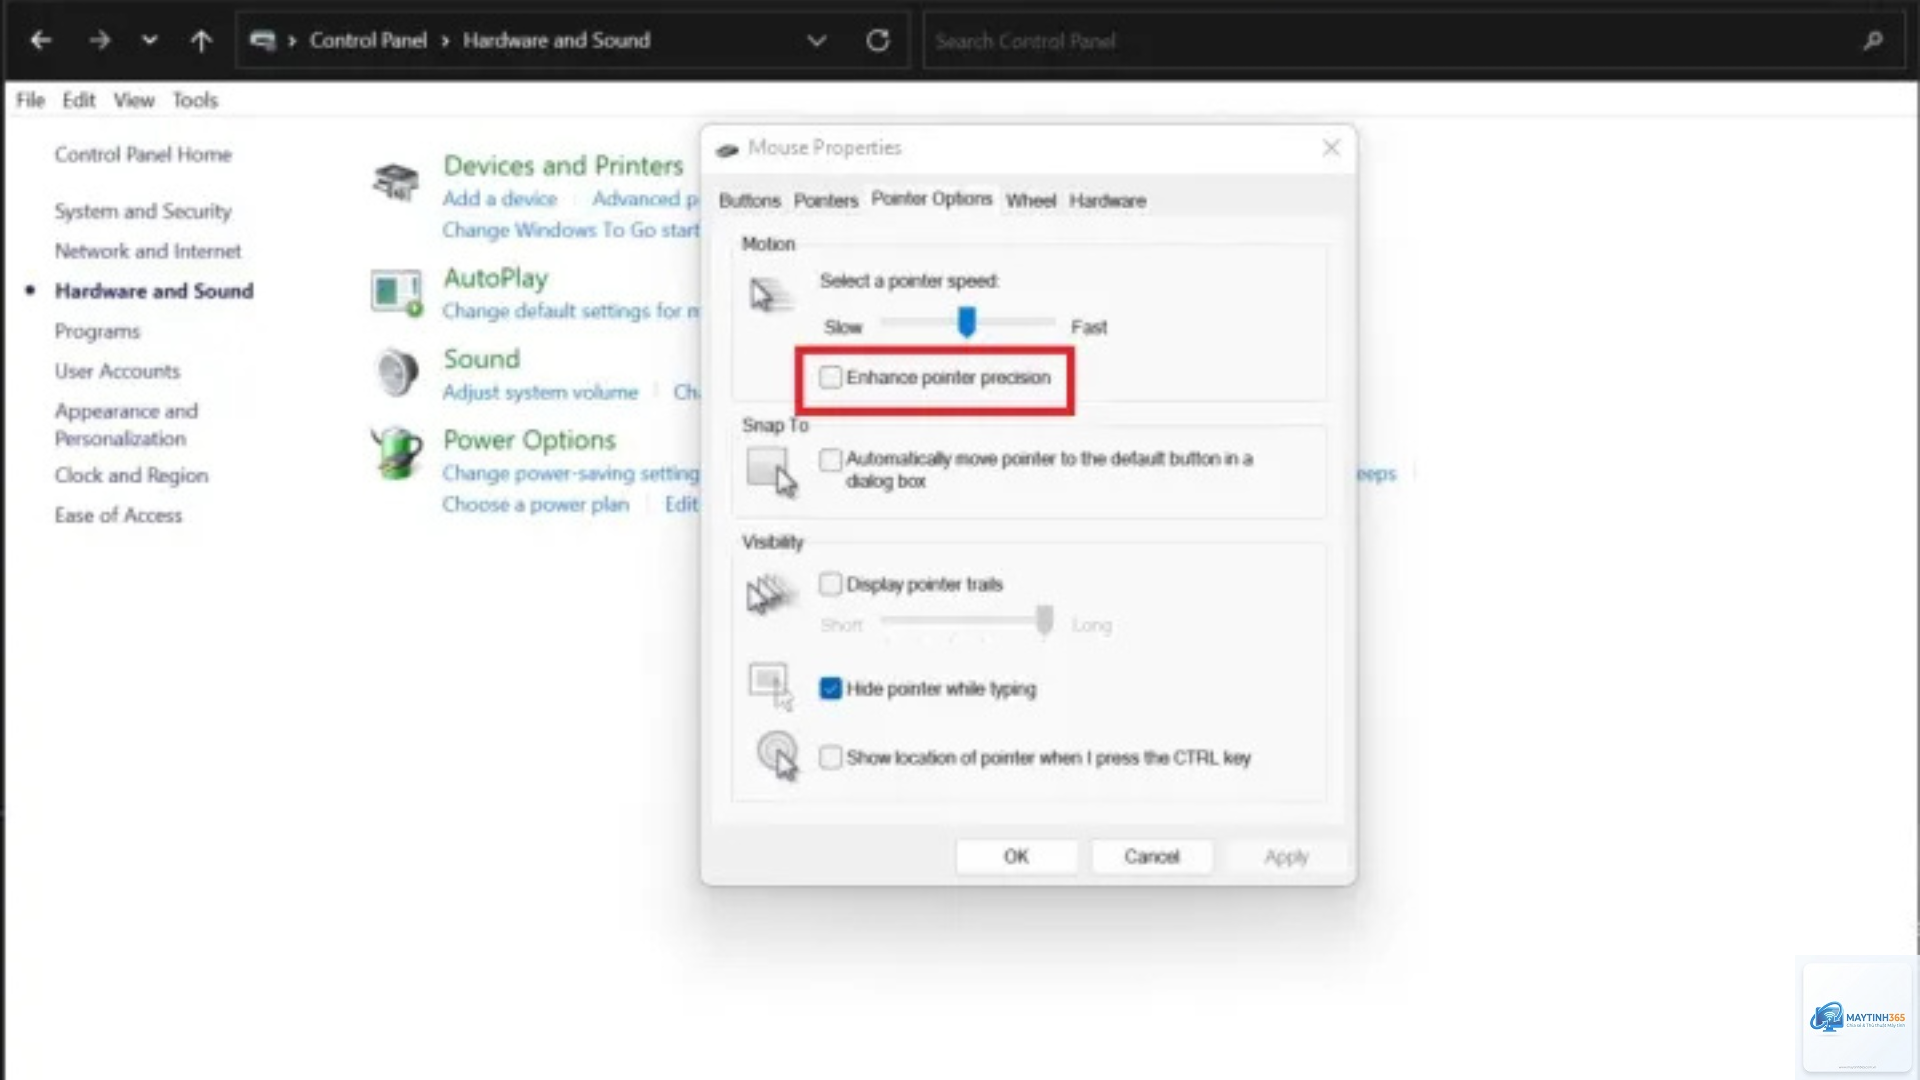The height and width of the screenshot is (1080, 1920).
Task: Open the Sound heading
Action: 482,359
